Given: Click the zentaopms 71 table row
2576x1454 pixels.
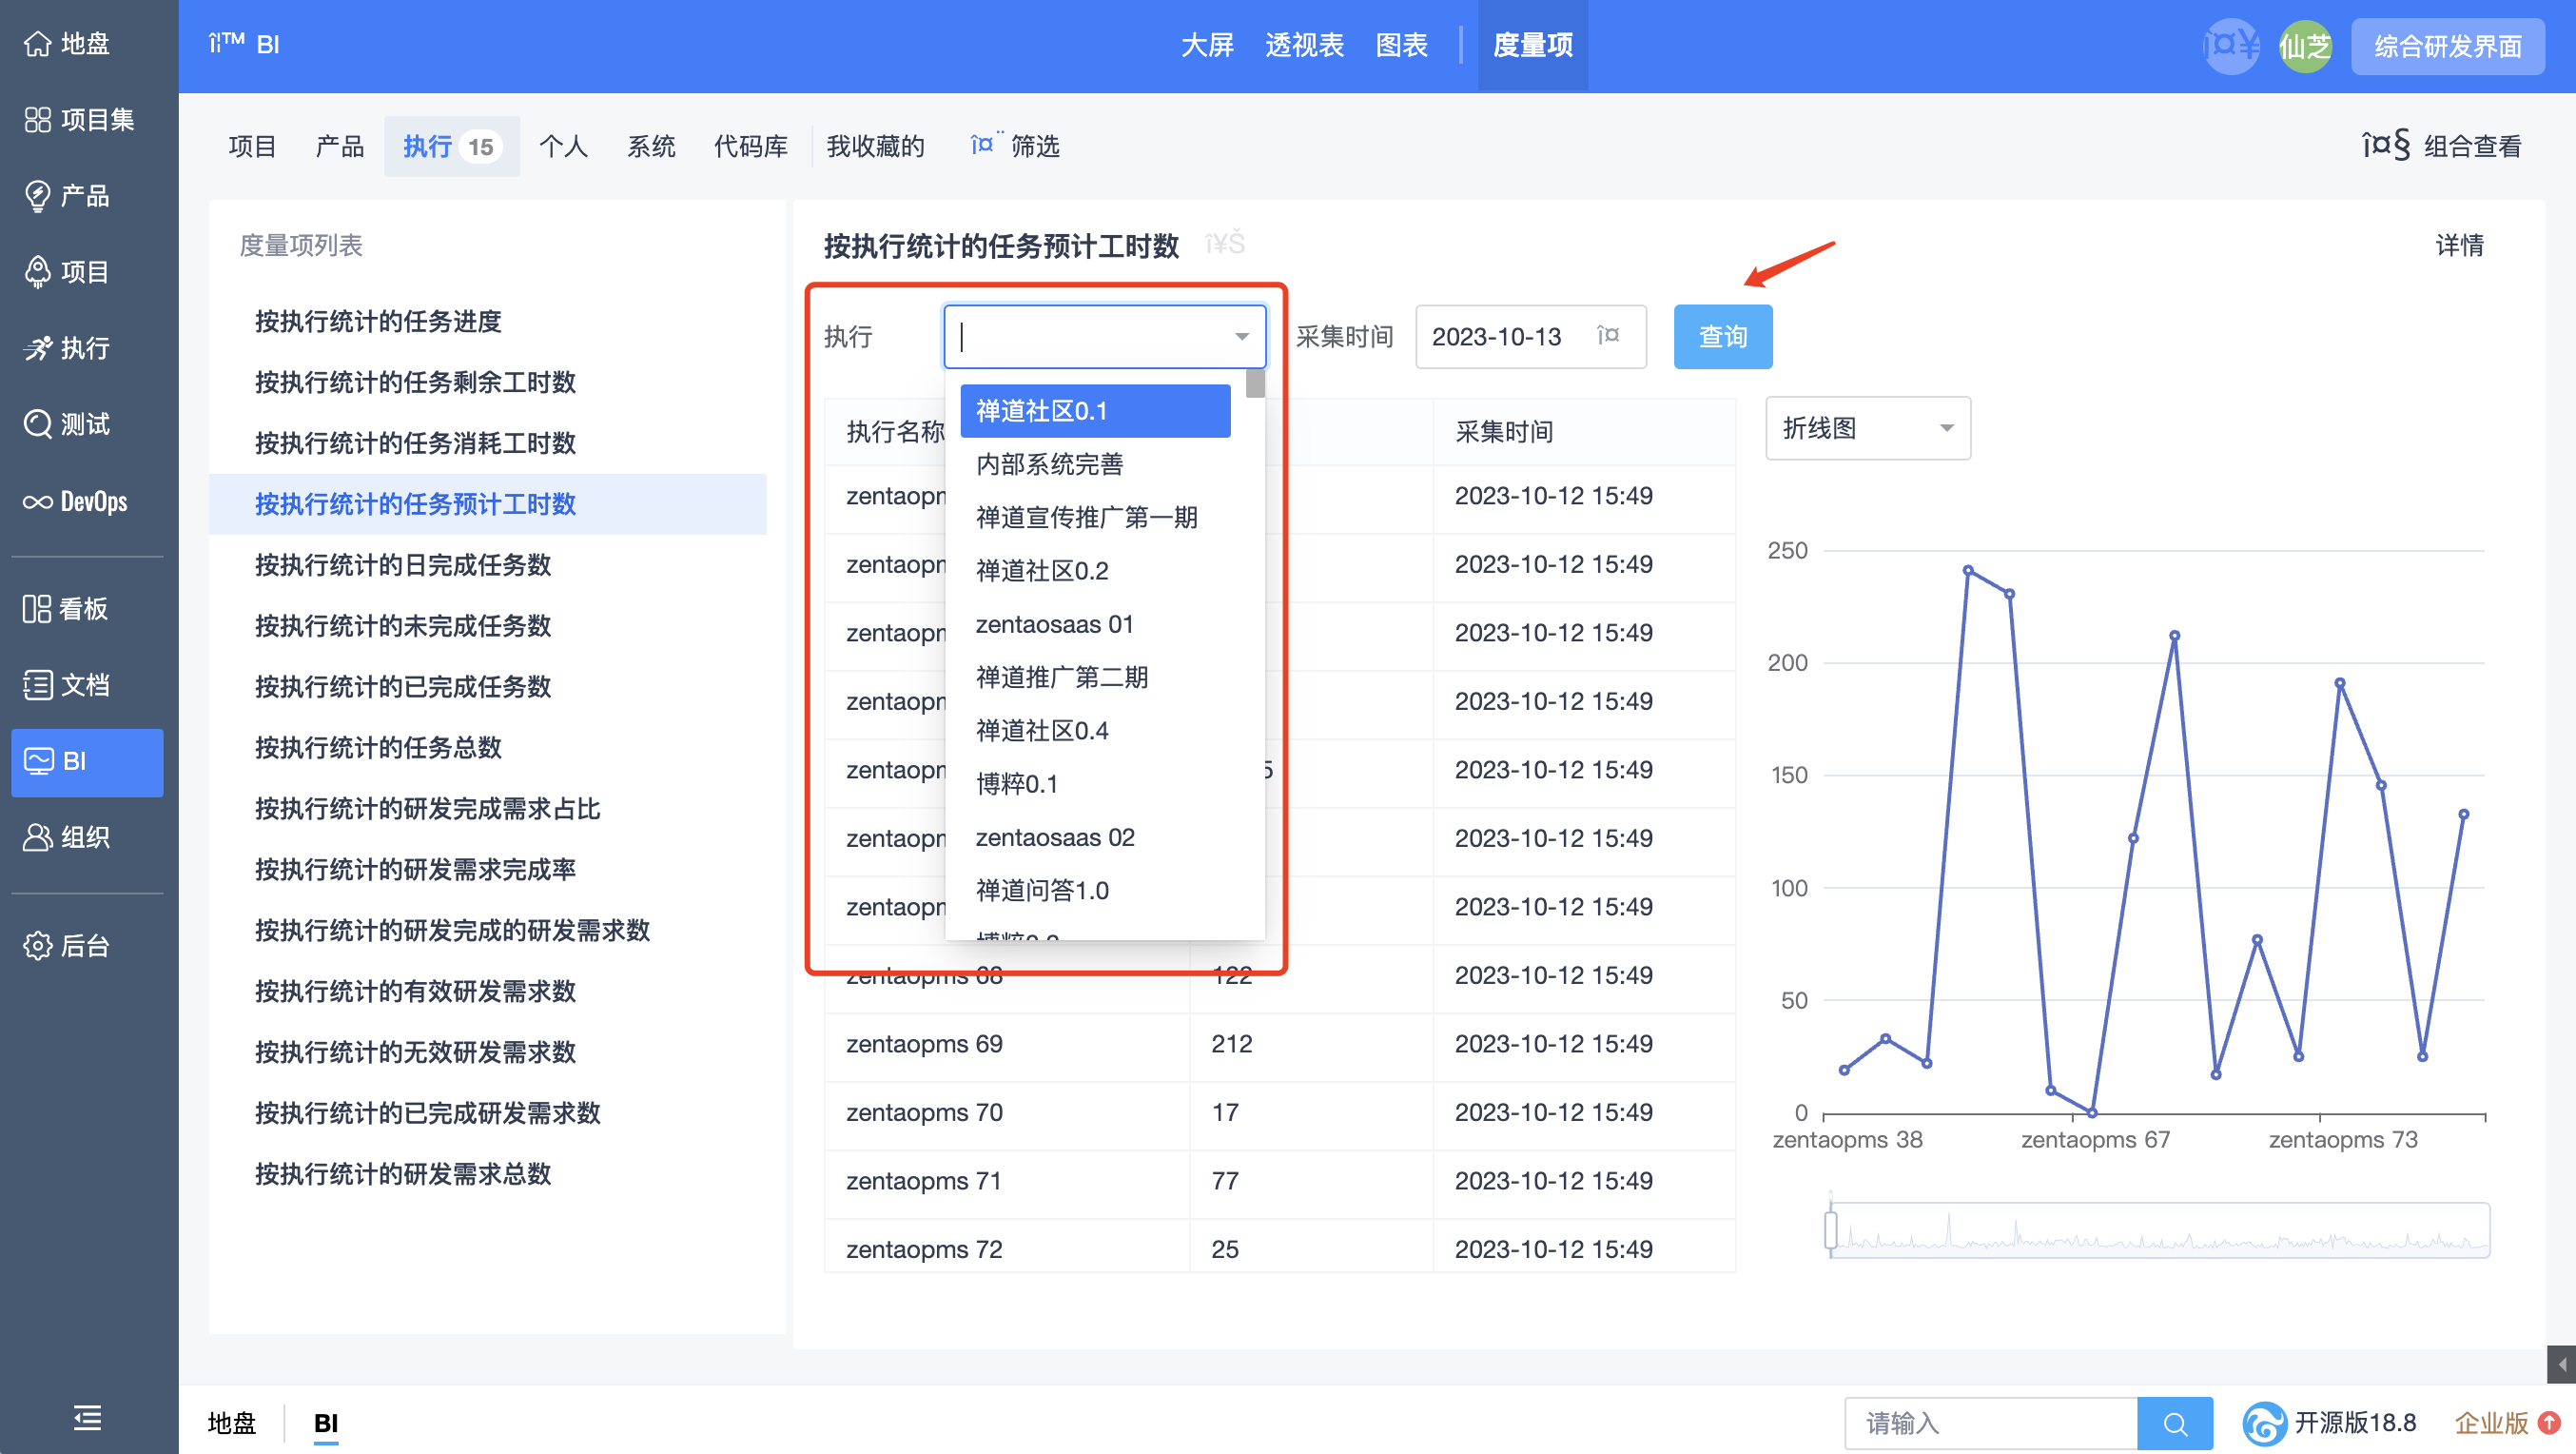Looking at the screenshot, I should click(1279, 1181).
